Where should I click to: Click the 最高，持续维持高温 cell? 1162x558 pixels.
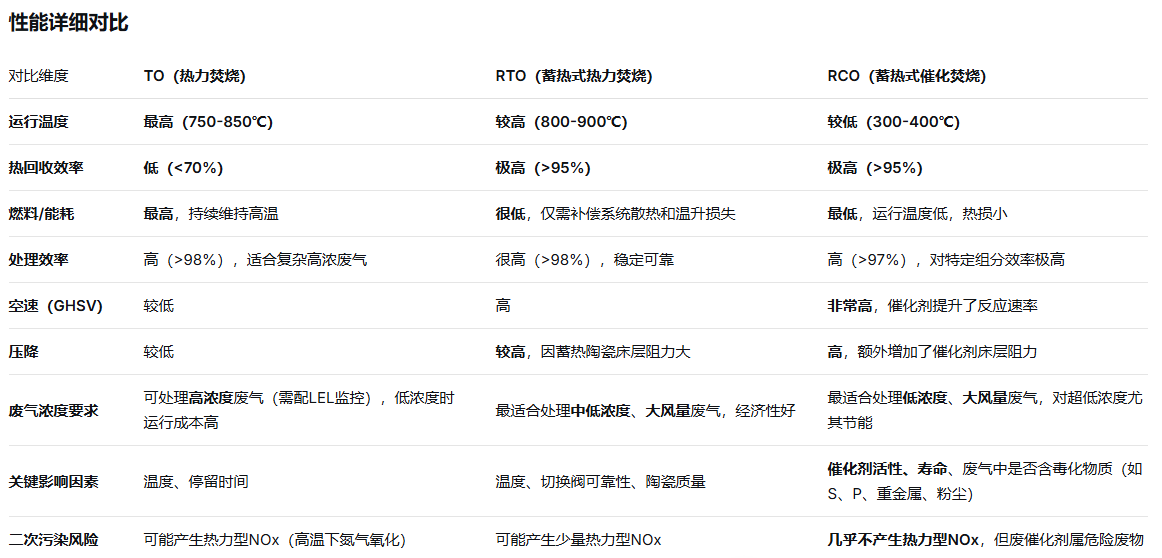[x=211, y=214]
